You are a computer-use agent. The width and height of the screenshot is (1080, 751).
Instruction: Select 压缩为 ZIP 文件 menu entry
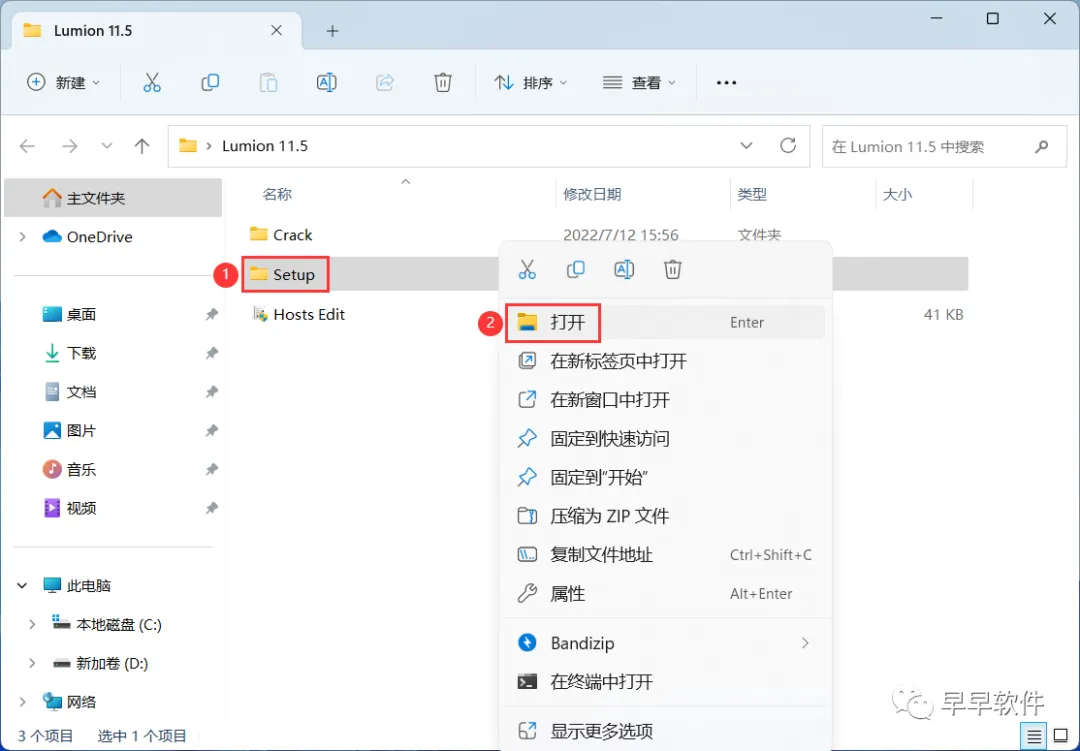(666, 516)
